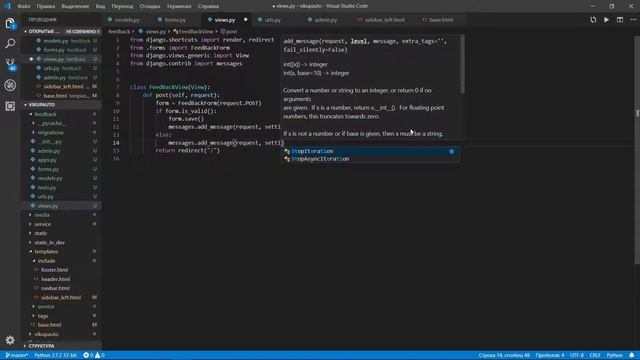640x360 pixels.
Task: Click FeedBackView in the breadcrumb
Action: [x=193, y=31]
